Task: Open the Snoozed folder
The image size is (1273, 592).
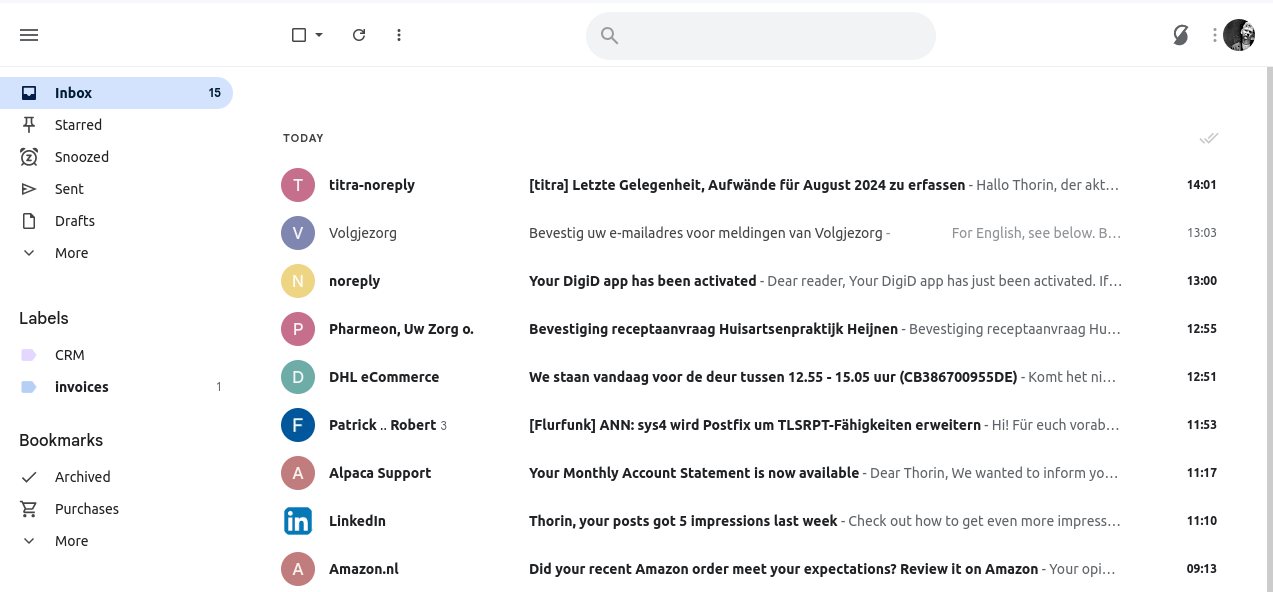Action: pyautogui.click(x=81, y=157)
